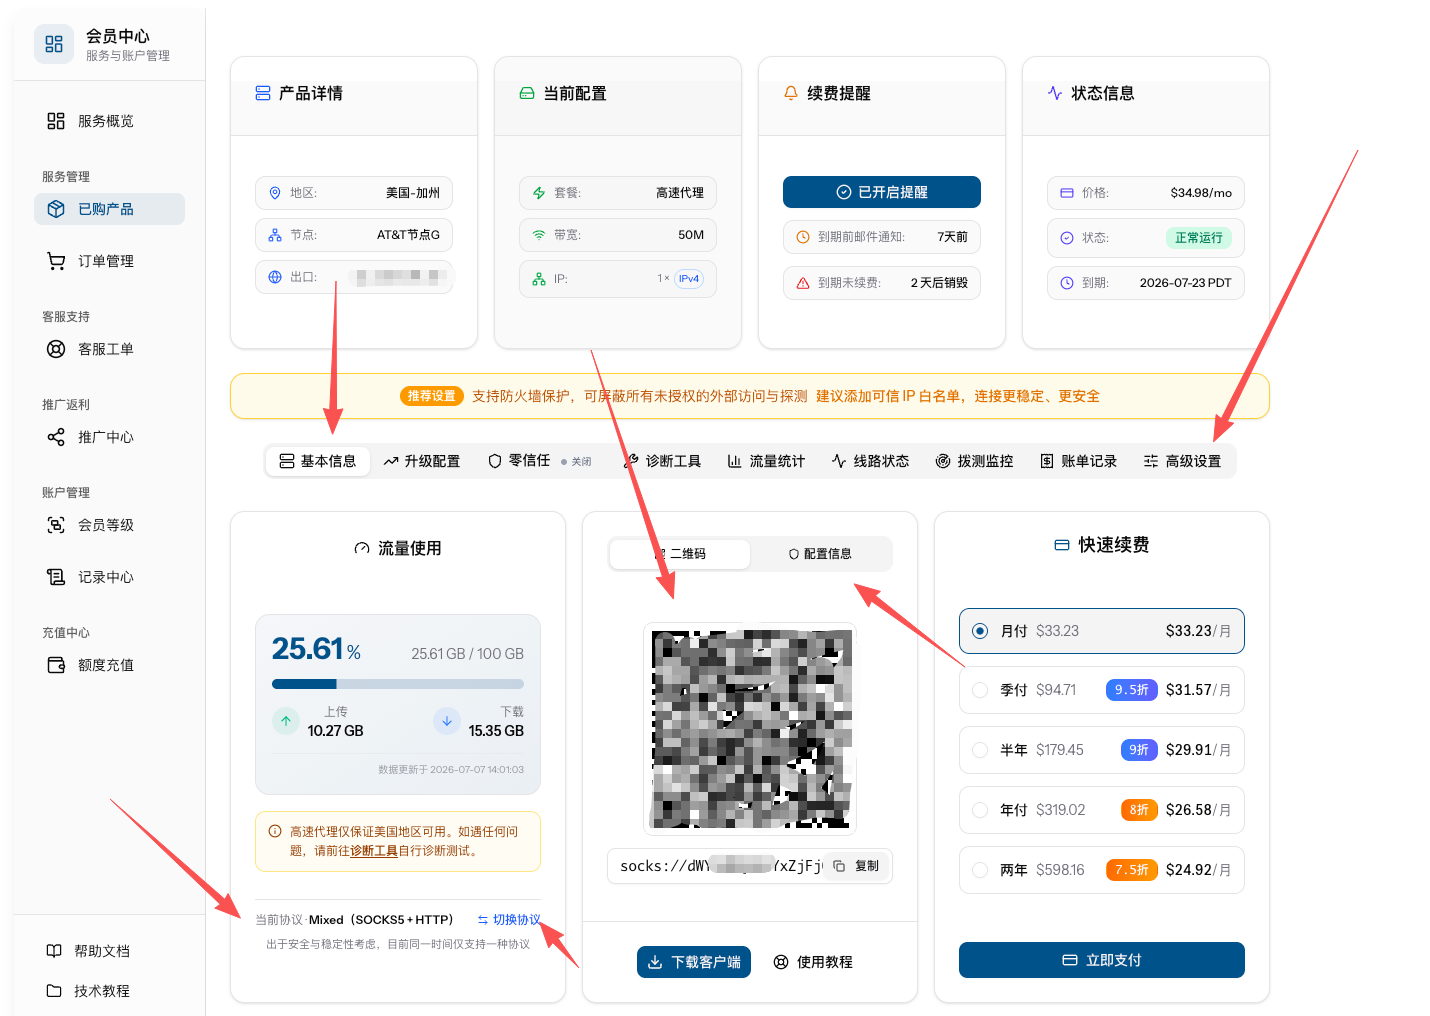
Task: Click the 到期前邮件通知 clock icon
Action: [x=803, y=237]
